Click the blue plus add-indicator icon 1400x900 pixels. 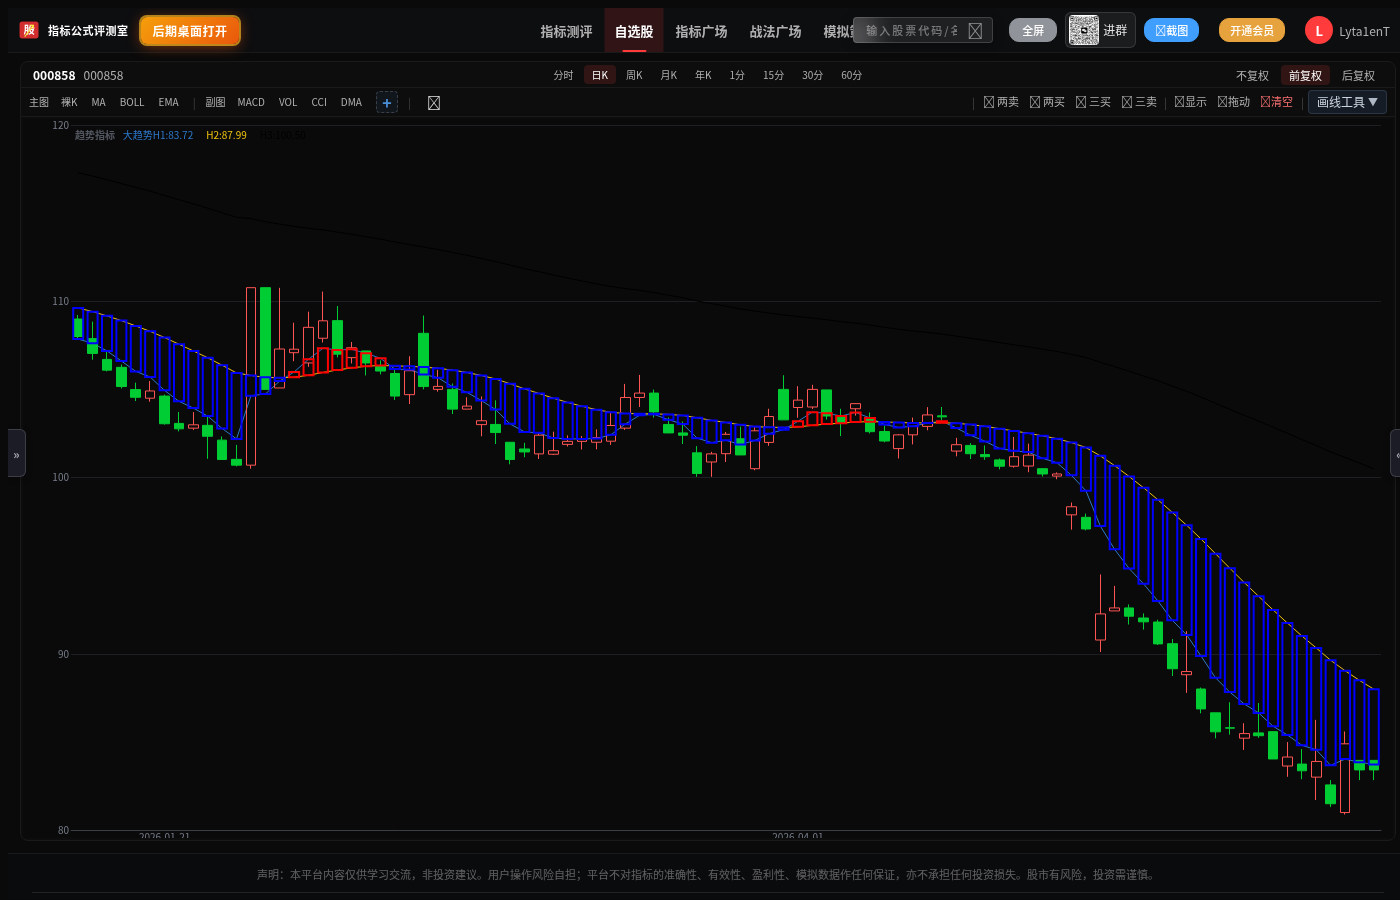click(387, 102)
